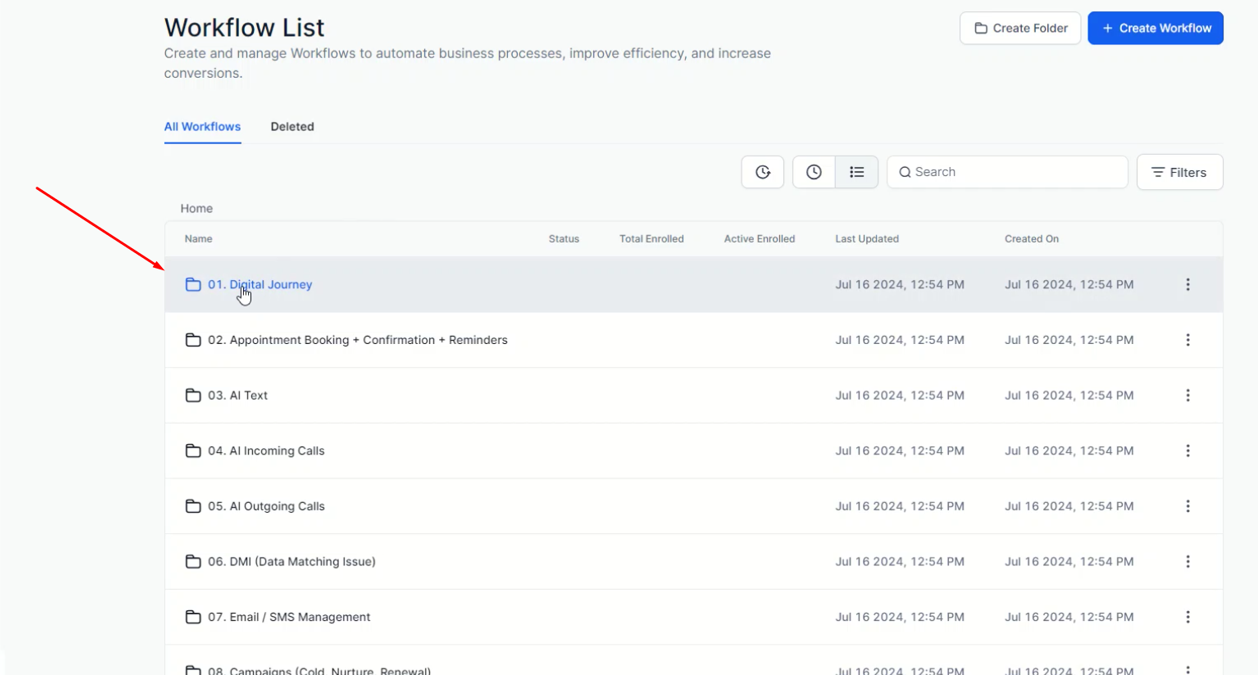This screenshot has width=1258, height=692.
Task: Select the All Workflows tab
Action: pos(202,127)
